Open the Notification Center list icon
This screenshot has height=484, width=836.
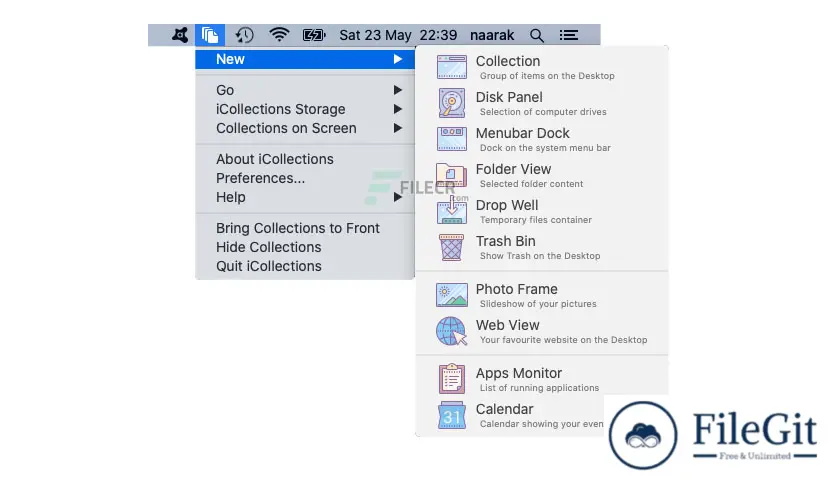tap(568, 35)
